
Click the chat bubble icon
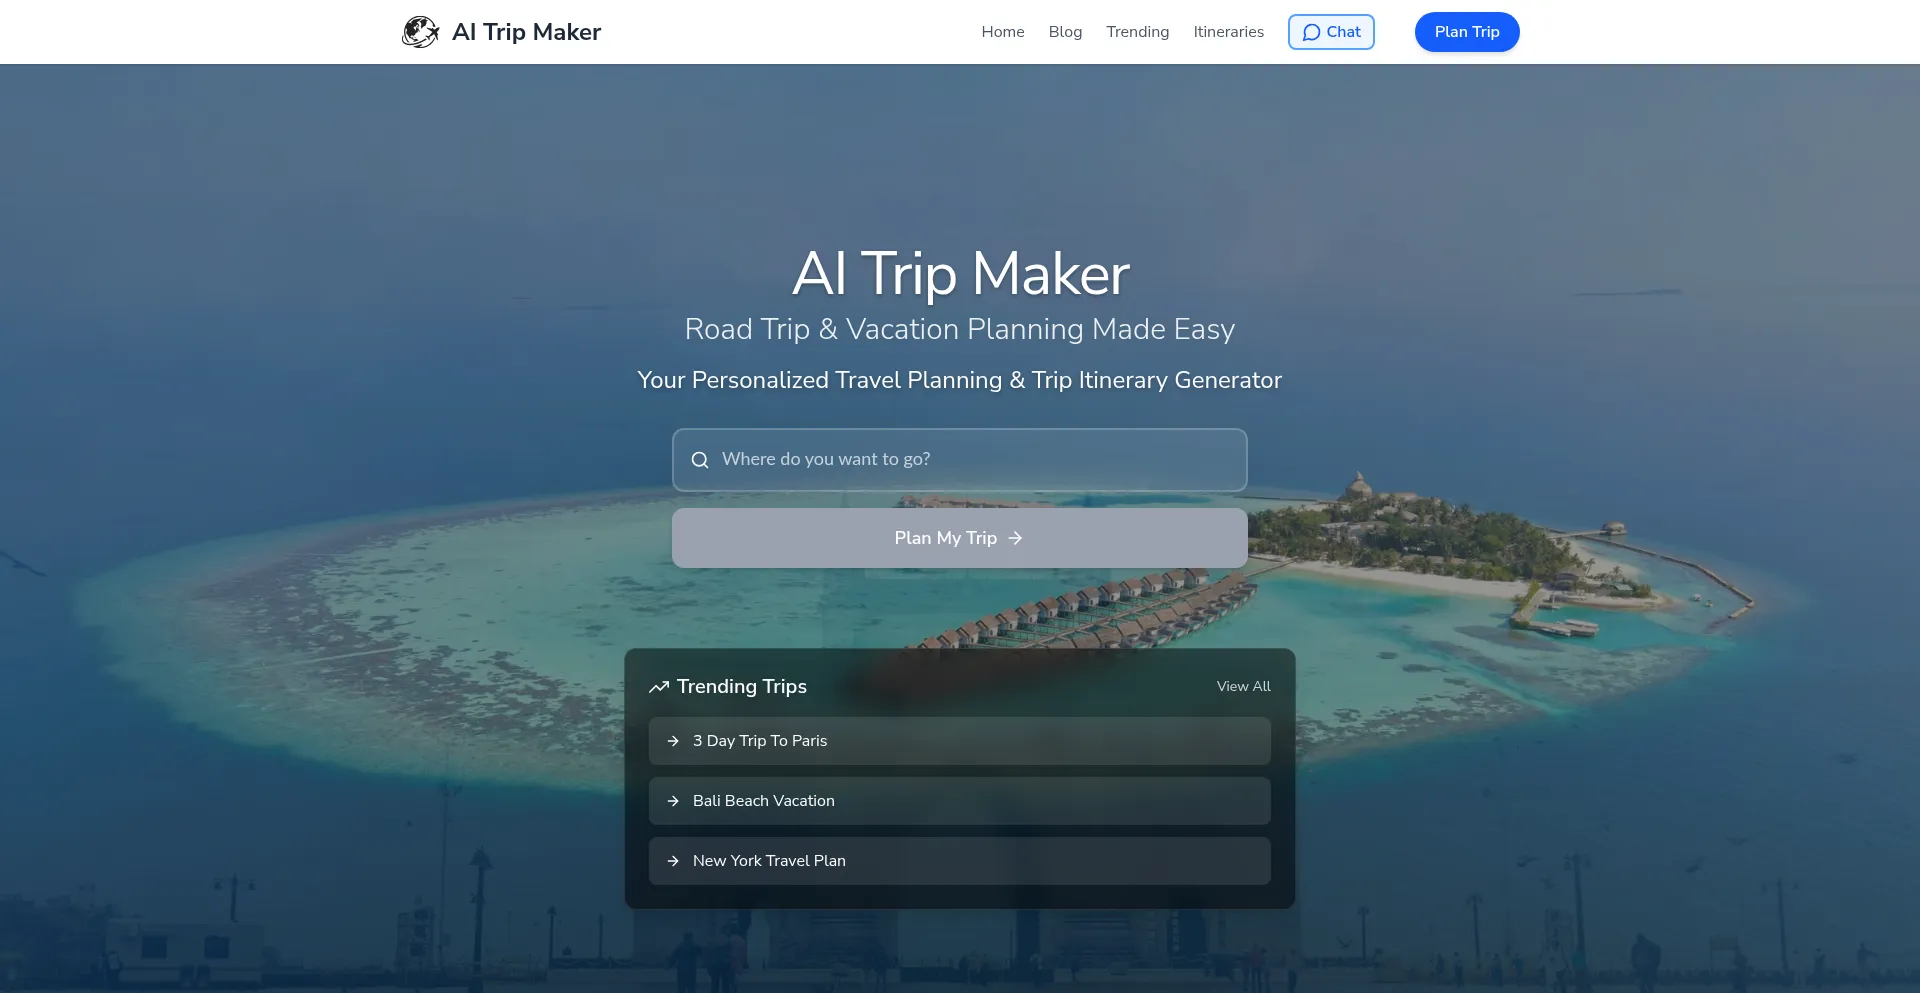point(1311,32)
